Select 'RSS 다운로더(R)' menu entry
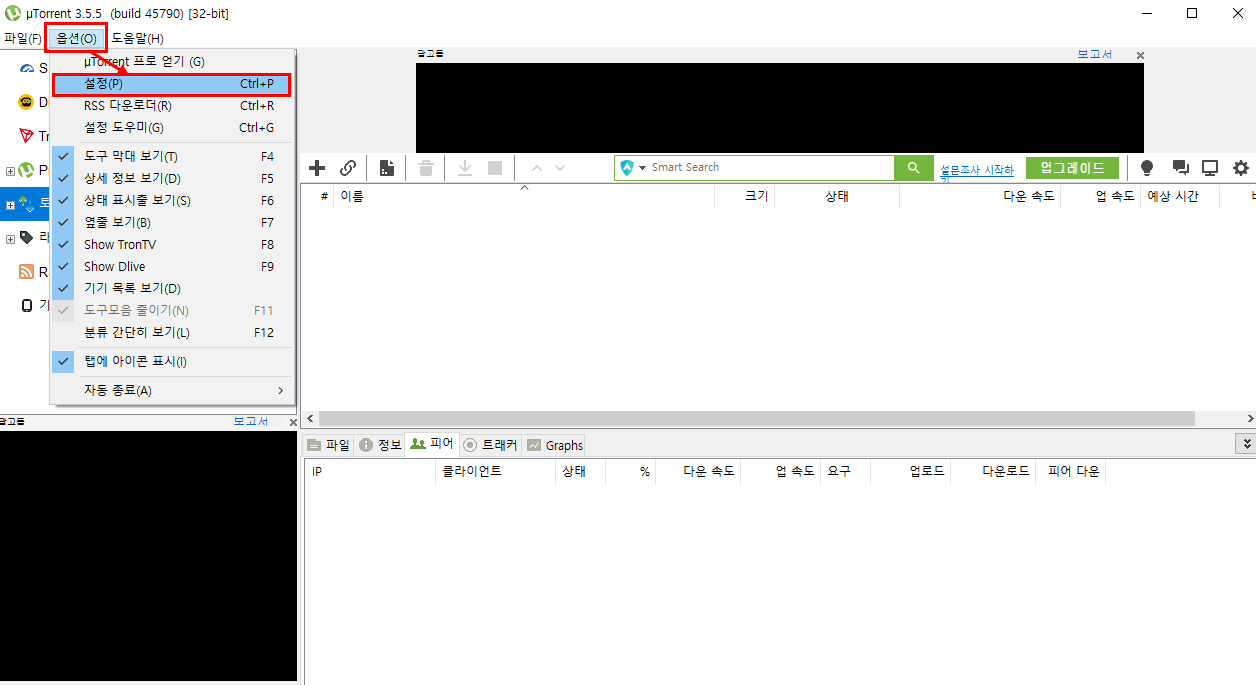 click(173, 106)
